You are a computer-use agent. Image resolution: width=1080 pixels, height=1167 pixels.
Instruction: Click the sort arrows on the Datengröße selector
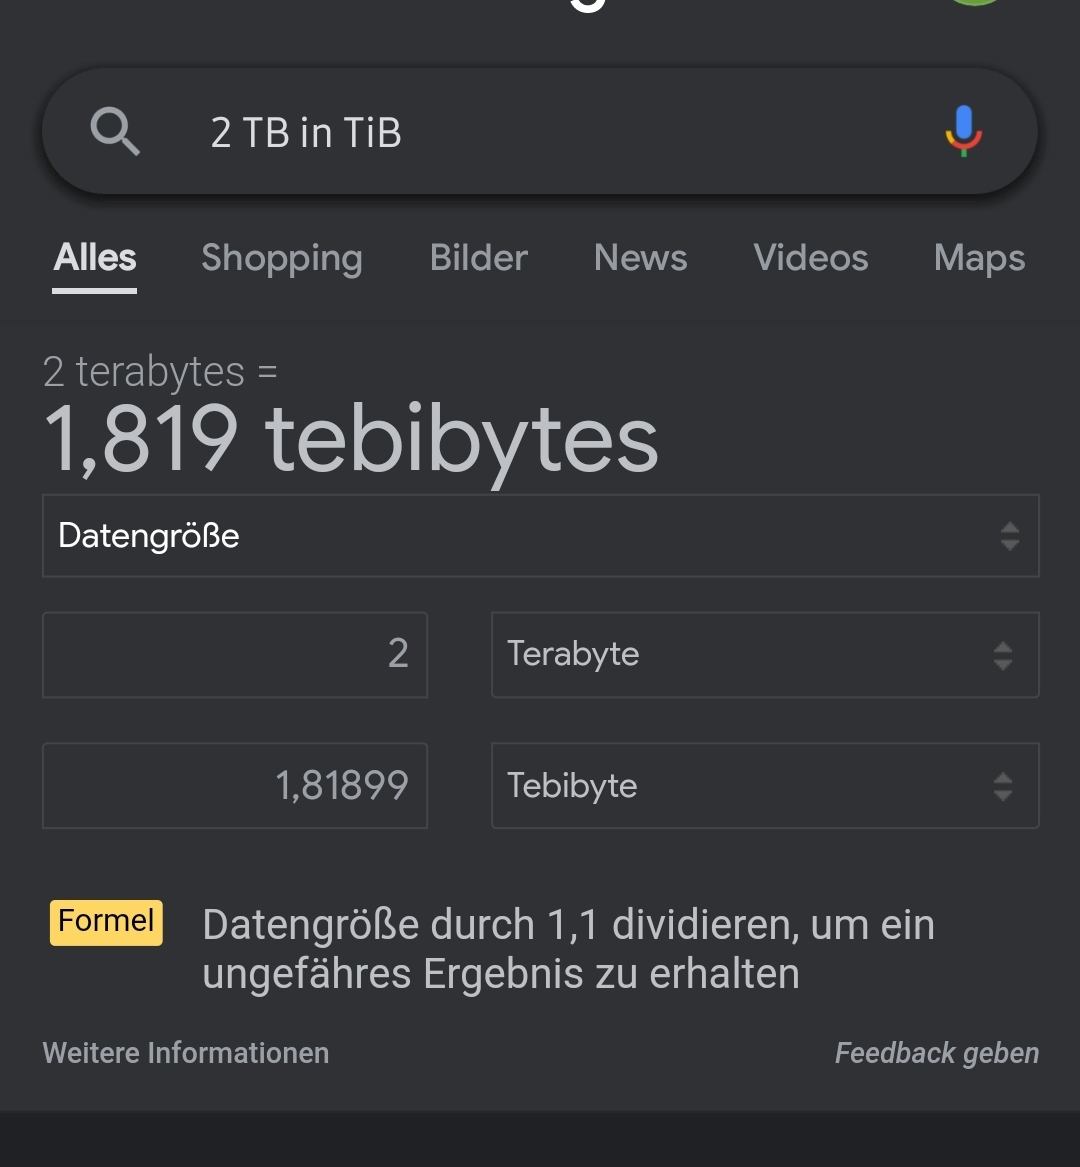(x=1008, y=536)
